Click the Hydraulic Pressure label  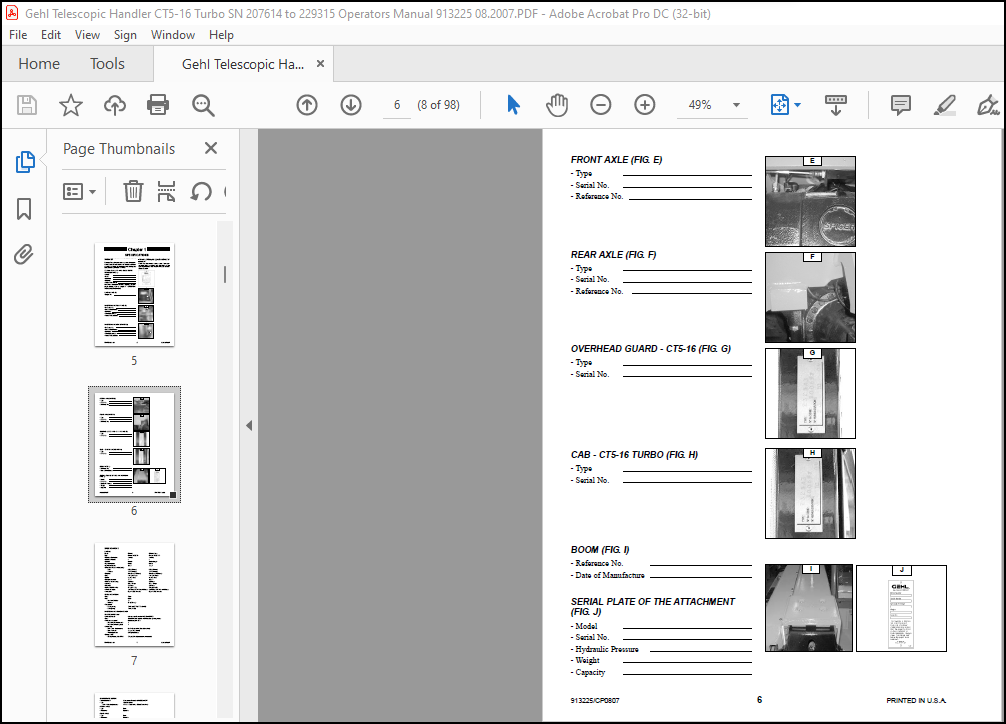[x=607, y=649]
